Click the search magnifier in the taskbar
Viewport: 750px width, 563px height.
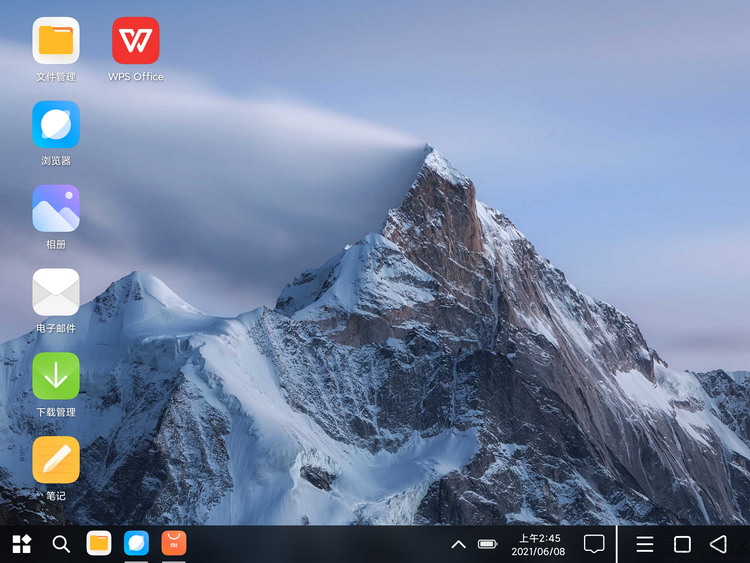pos(61,544)
